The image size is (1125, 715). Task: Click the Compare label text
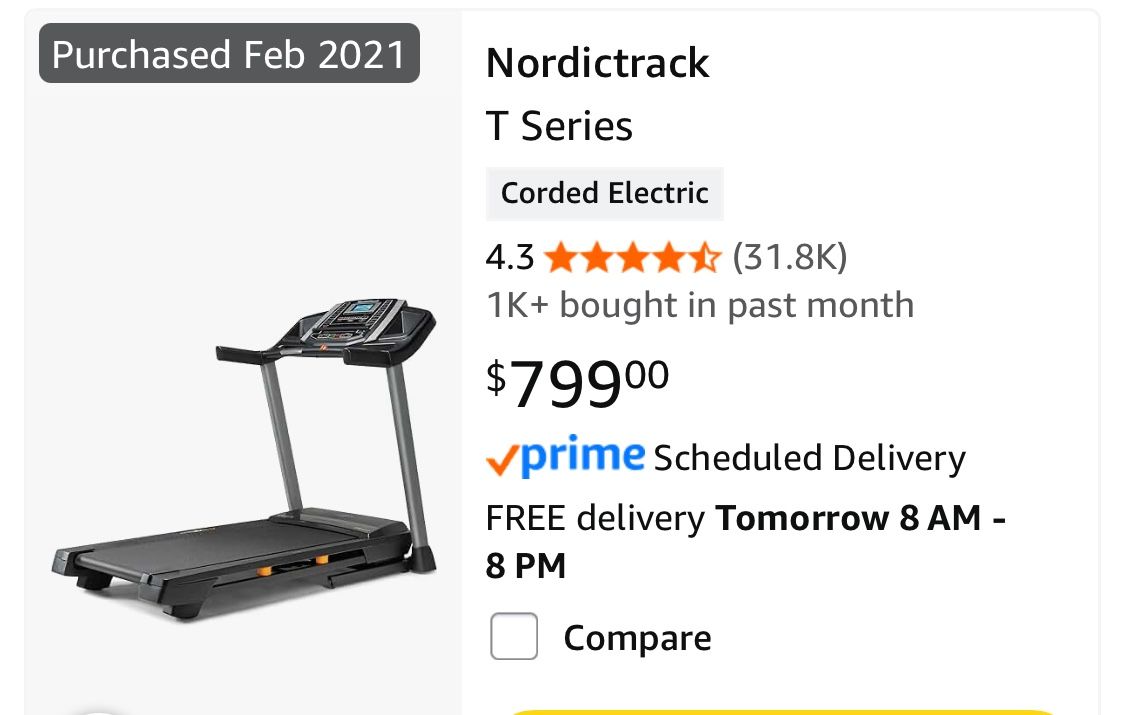637,637
